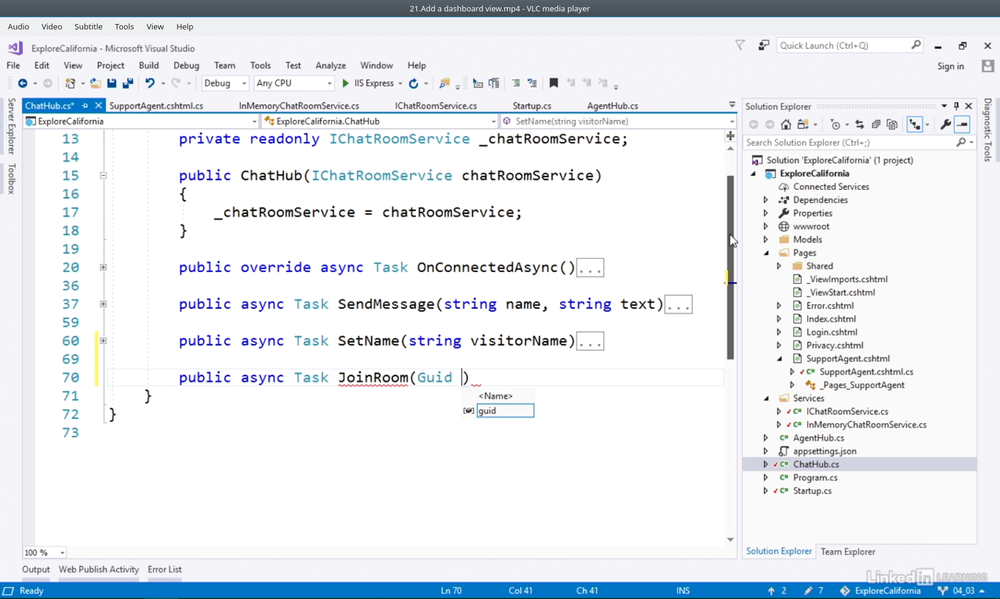Click Comment out selected lines icon

pyautogui.click(x=516, y=84)
